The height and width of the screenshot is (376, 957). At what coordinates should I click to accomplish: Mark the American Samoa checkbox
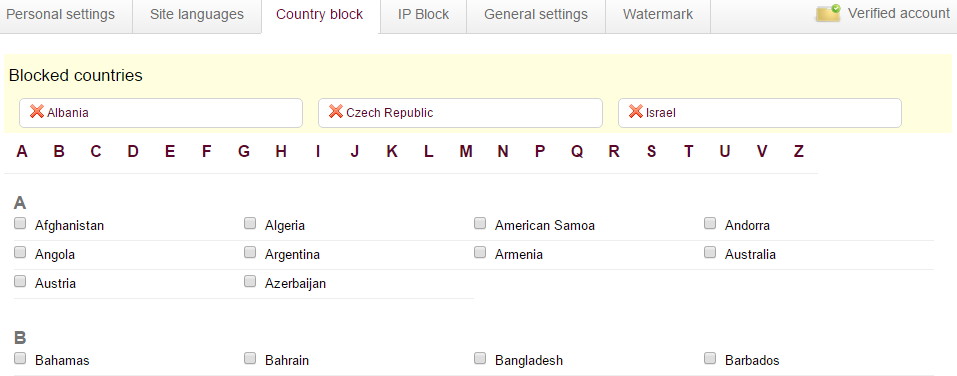point(480,223)
